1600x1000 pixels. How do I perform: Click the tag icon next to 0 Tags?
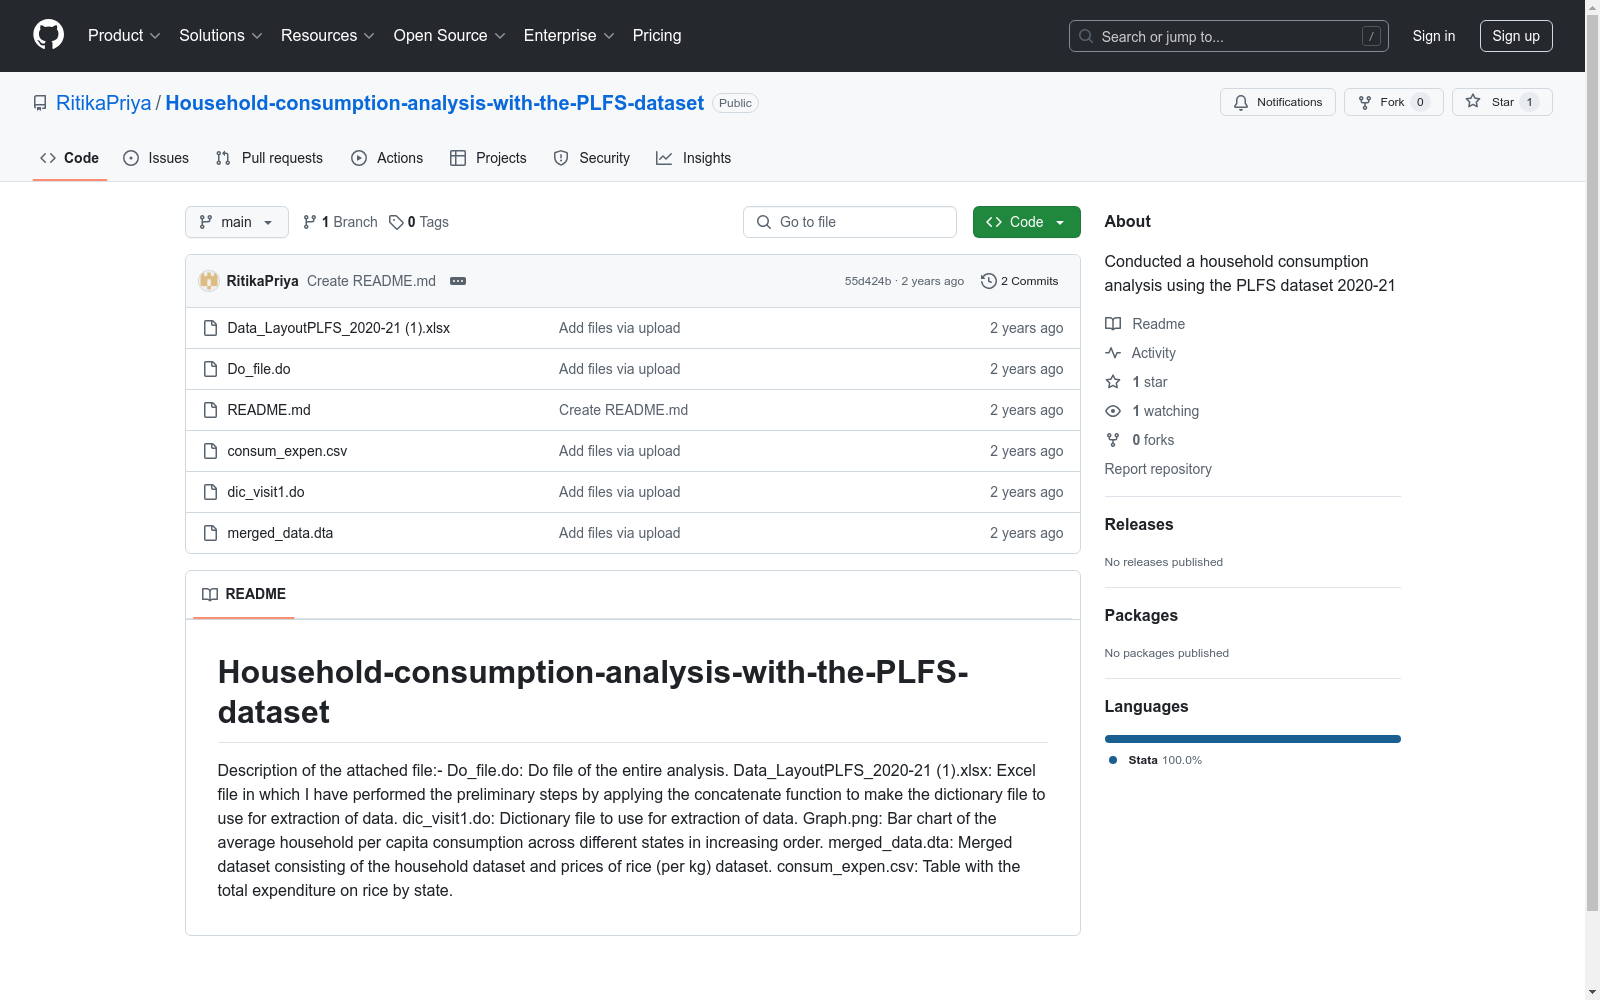tap(396, 222)
